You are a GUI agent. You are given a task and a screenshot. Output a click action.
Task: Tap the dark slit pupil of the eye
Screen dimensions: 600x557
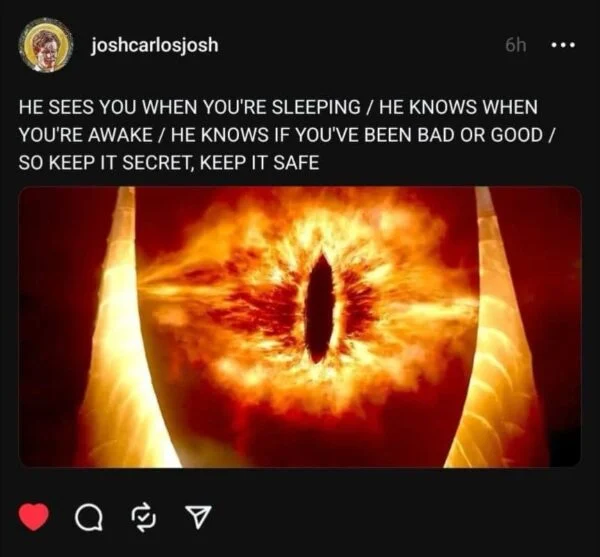319,308
